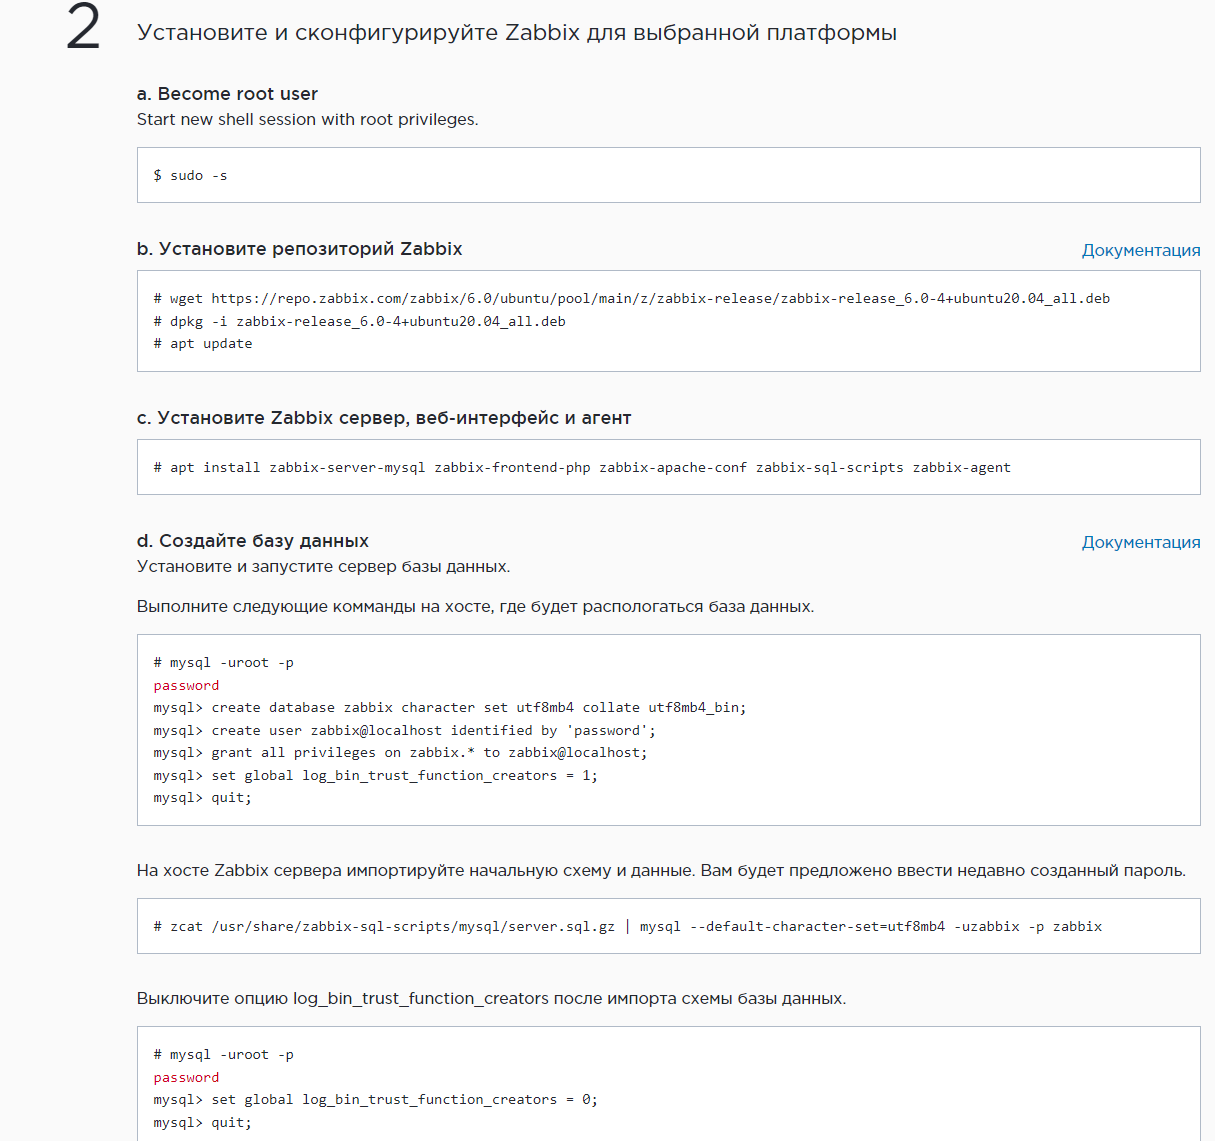1215x1141 pixels.
Task: Click the wget zabbix-release command line
Action: pos(631,298)
